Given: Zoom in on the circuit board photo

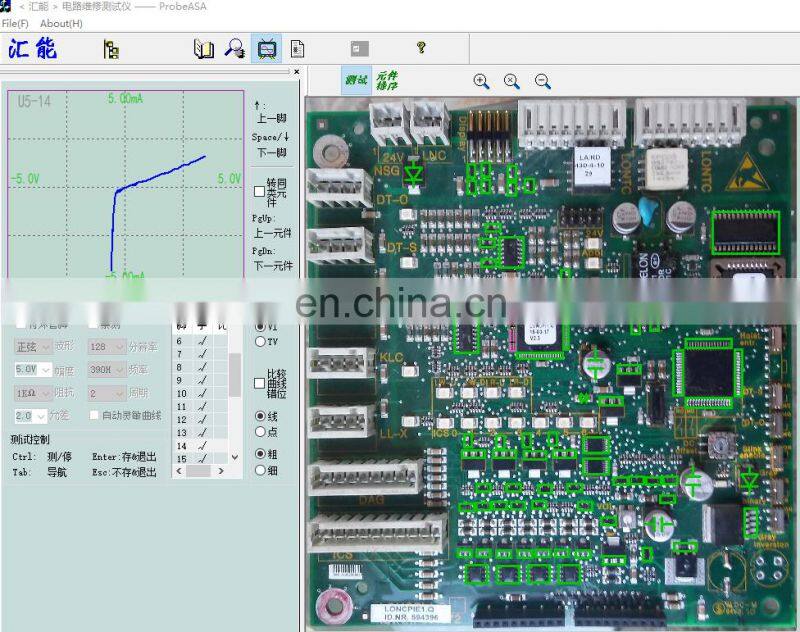Looking at the screenshot, I should 483,82.
